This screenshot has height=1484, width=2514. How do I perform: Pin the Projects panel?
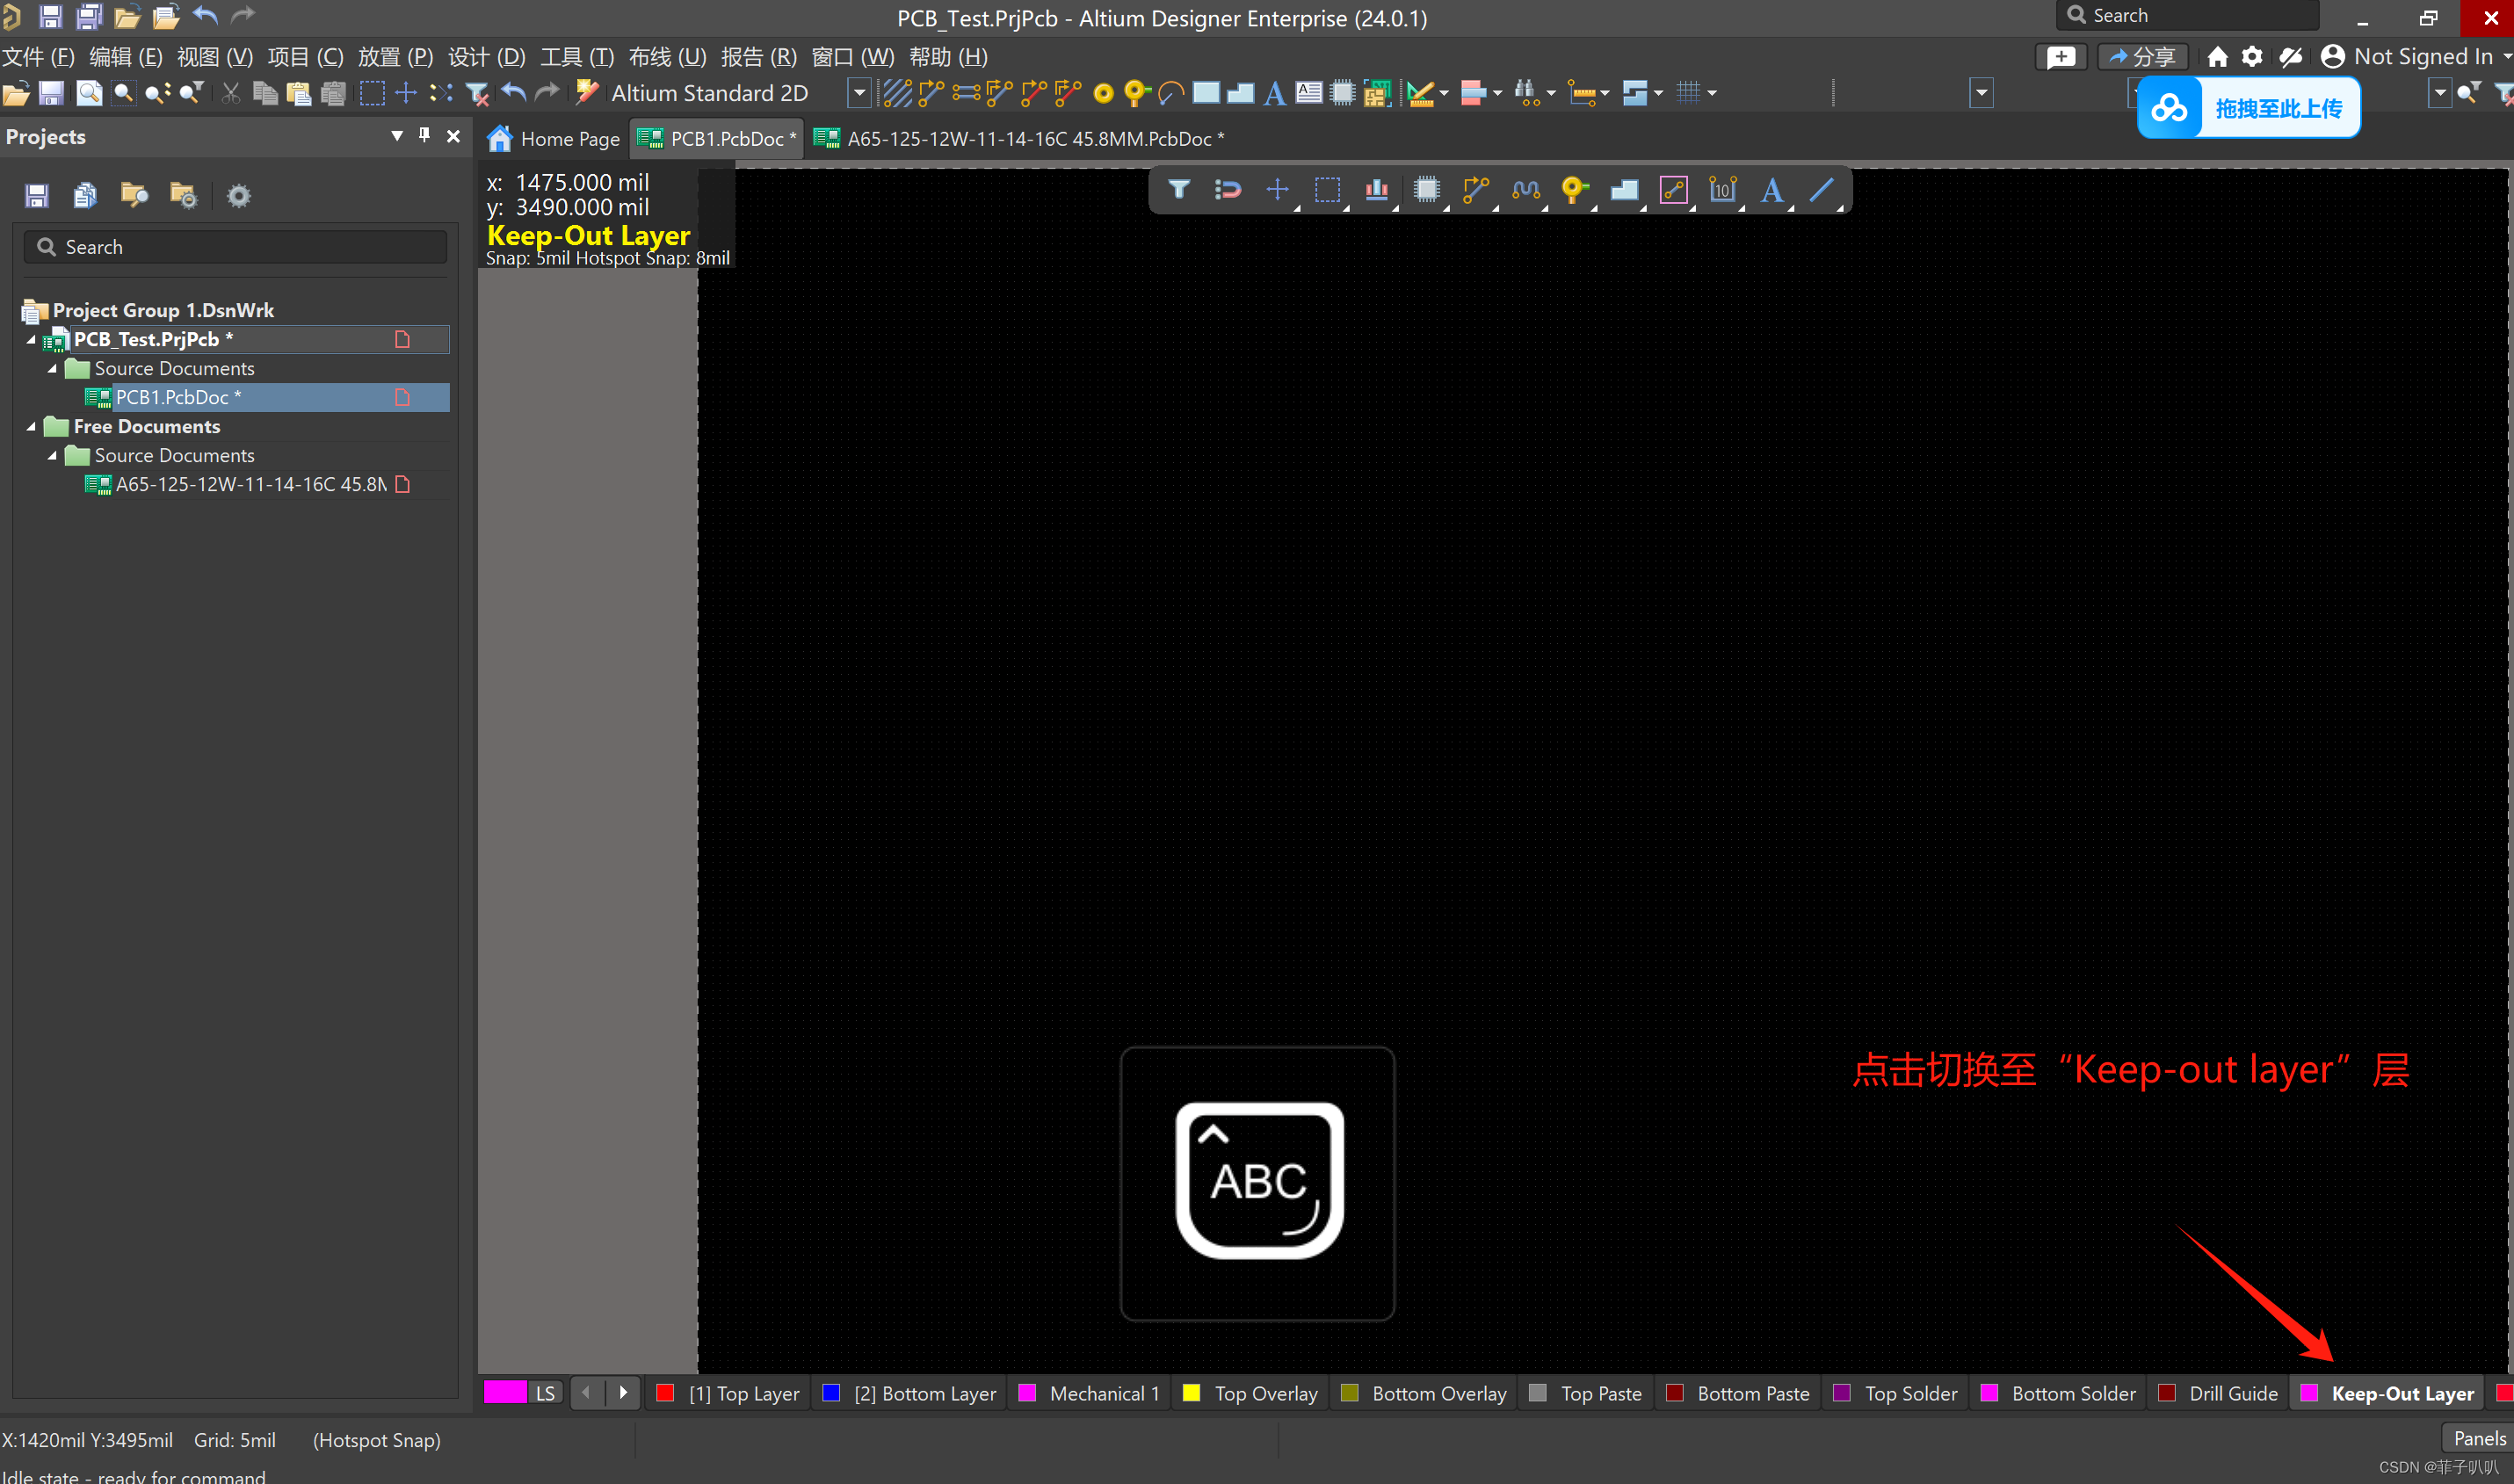(424, 135)
